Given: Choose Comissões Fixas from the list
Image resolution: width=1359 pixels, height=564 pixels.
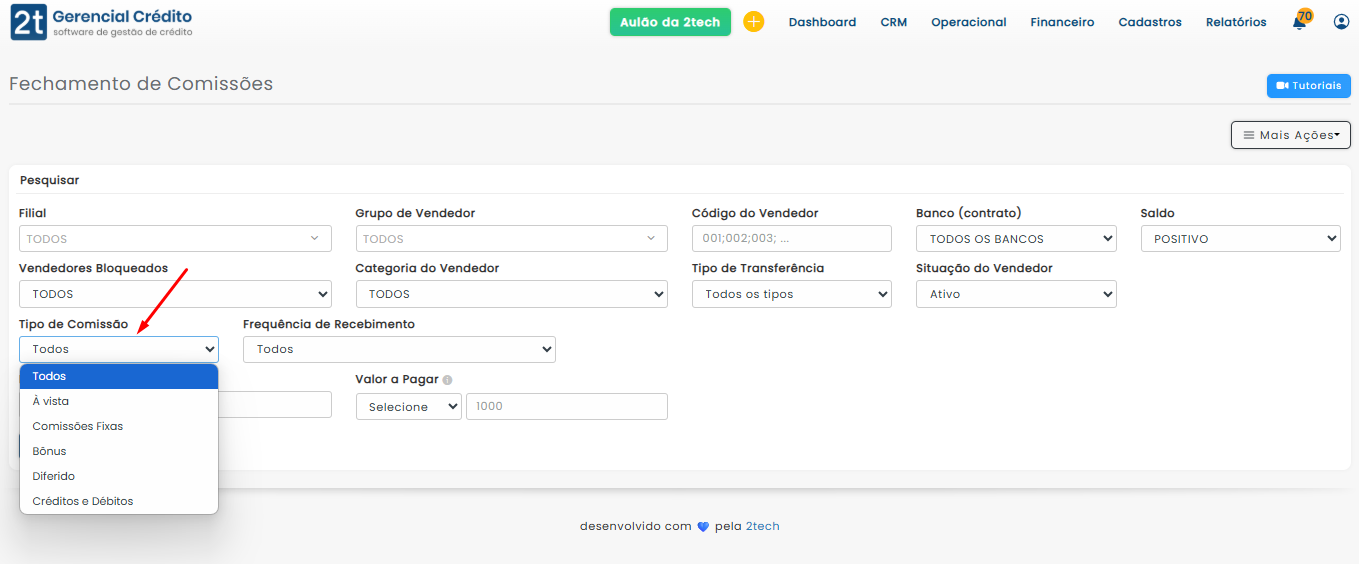Looking at the screenshot, I should pyautogui.click(x=78, y=426).
